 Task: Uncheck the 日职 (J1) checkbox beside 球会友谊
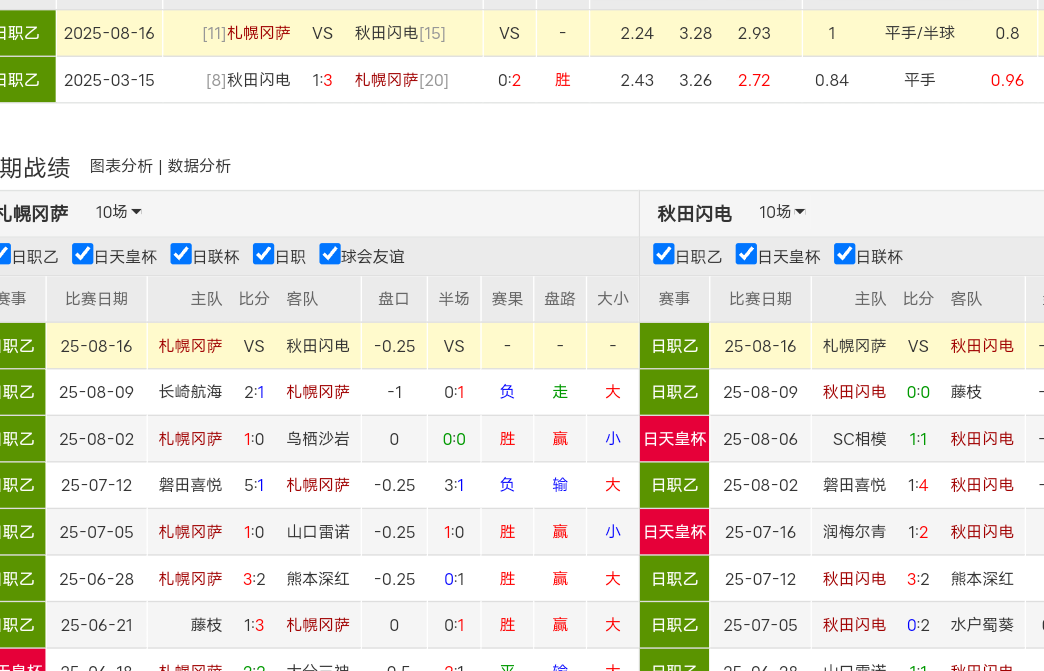(x=264, y=254)
